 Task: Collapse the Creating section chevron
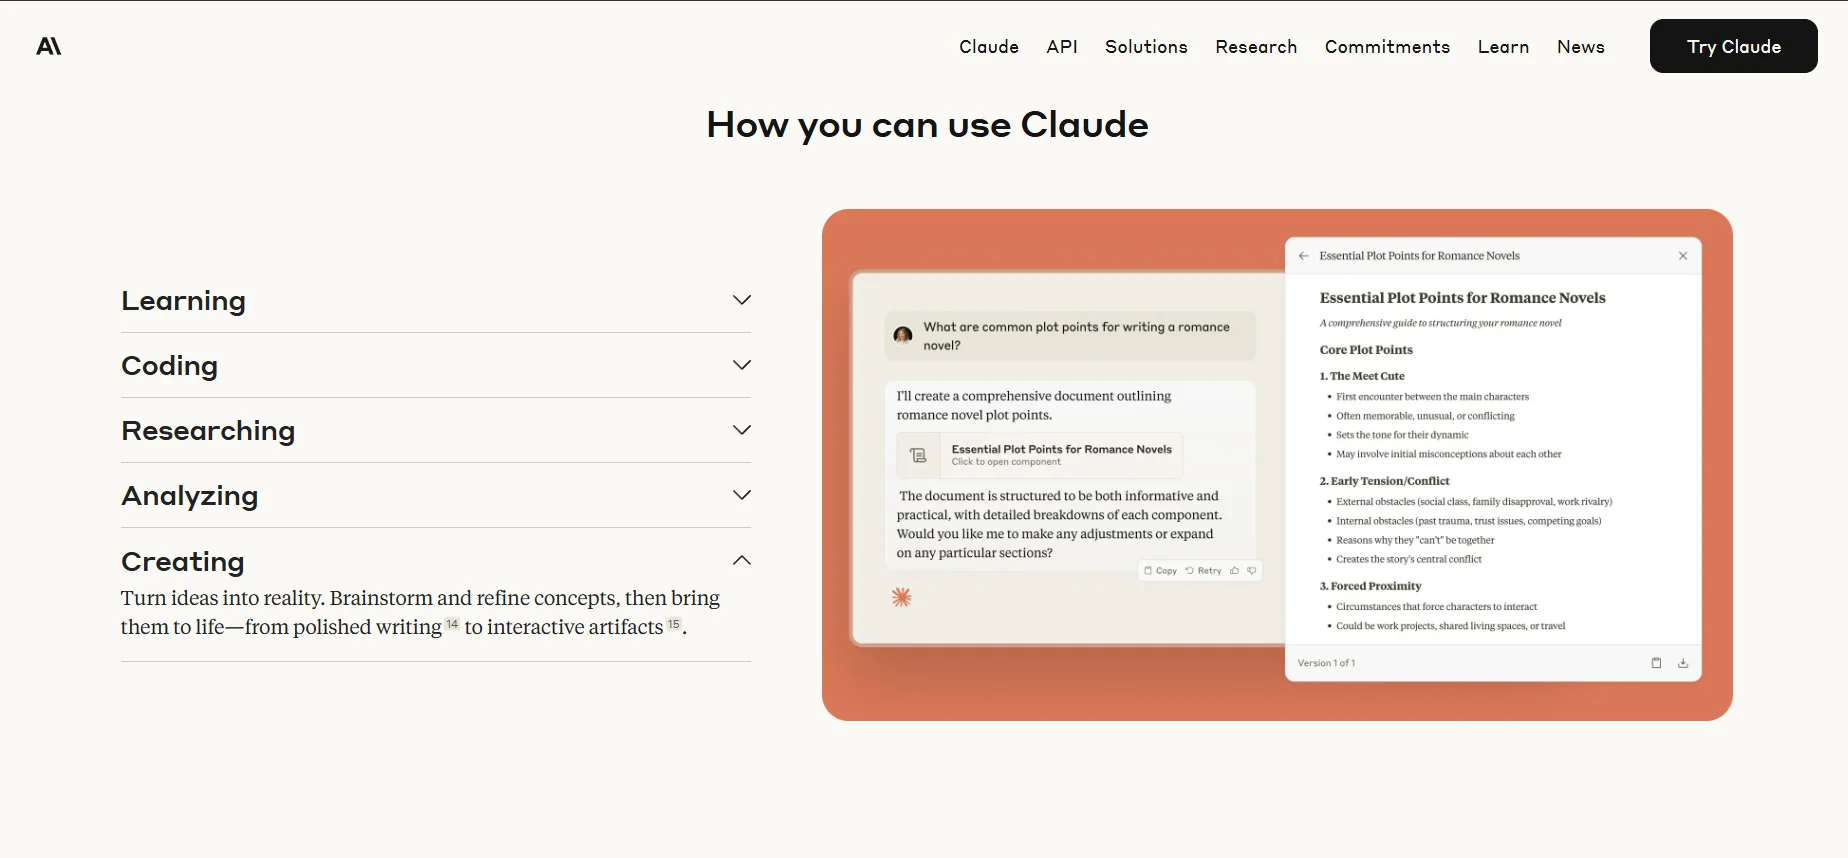741,560
